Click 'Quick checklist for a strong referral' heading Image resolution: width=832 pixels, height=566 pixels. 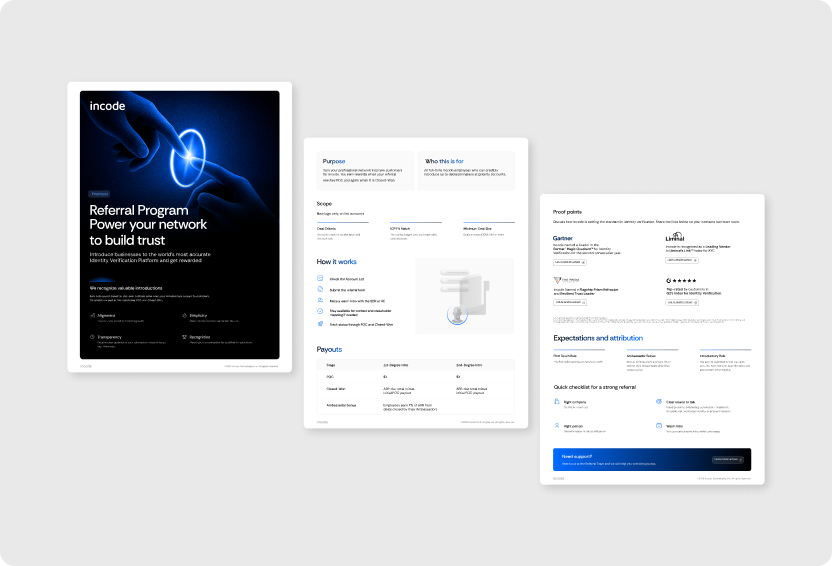pyautogui.click(x=594, y=387)
